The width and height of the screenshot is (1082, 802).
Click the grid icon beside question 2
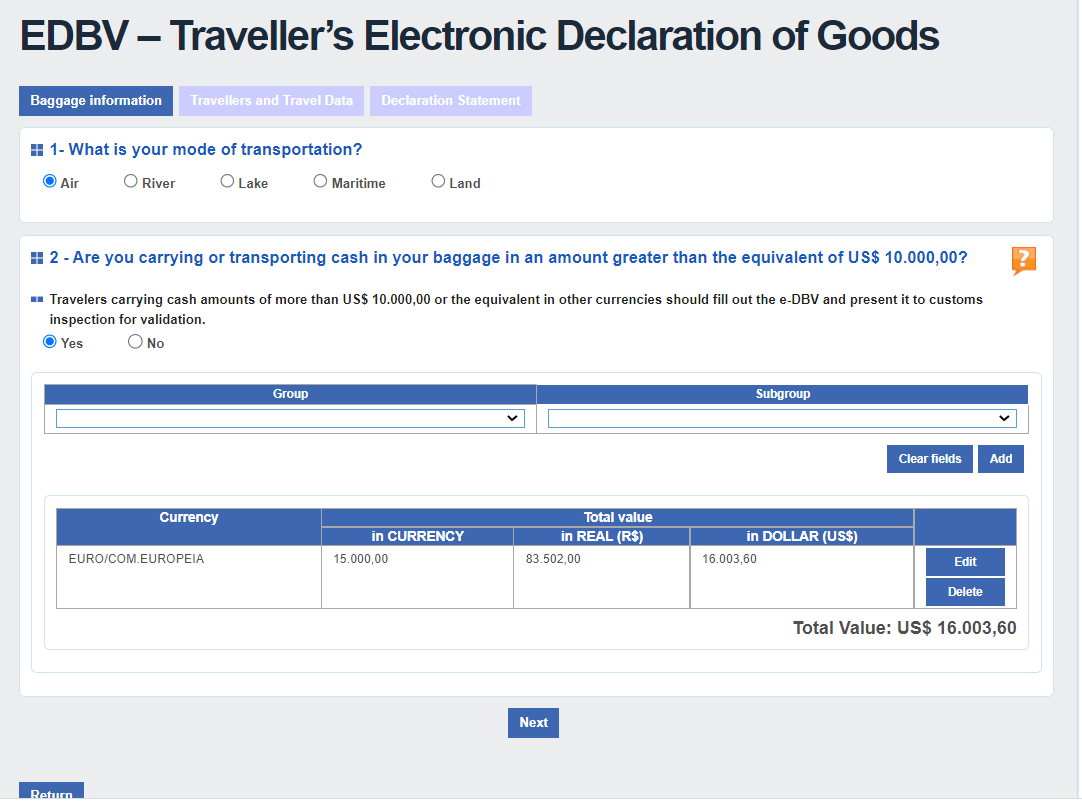(37, 258)
